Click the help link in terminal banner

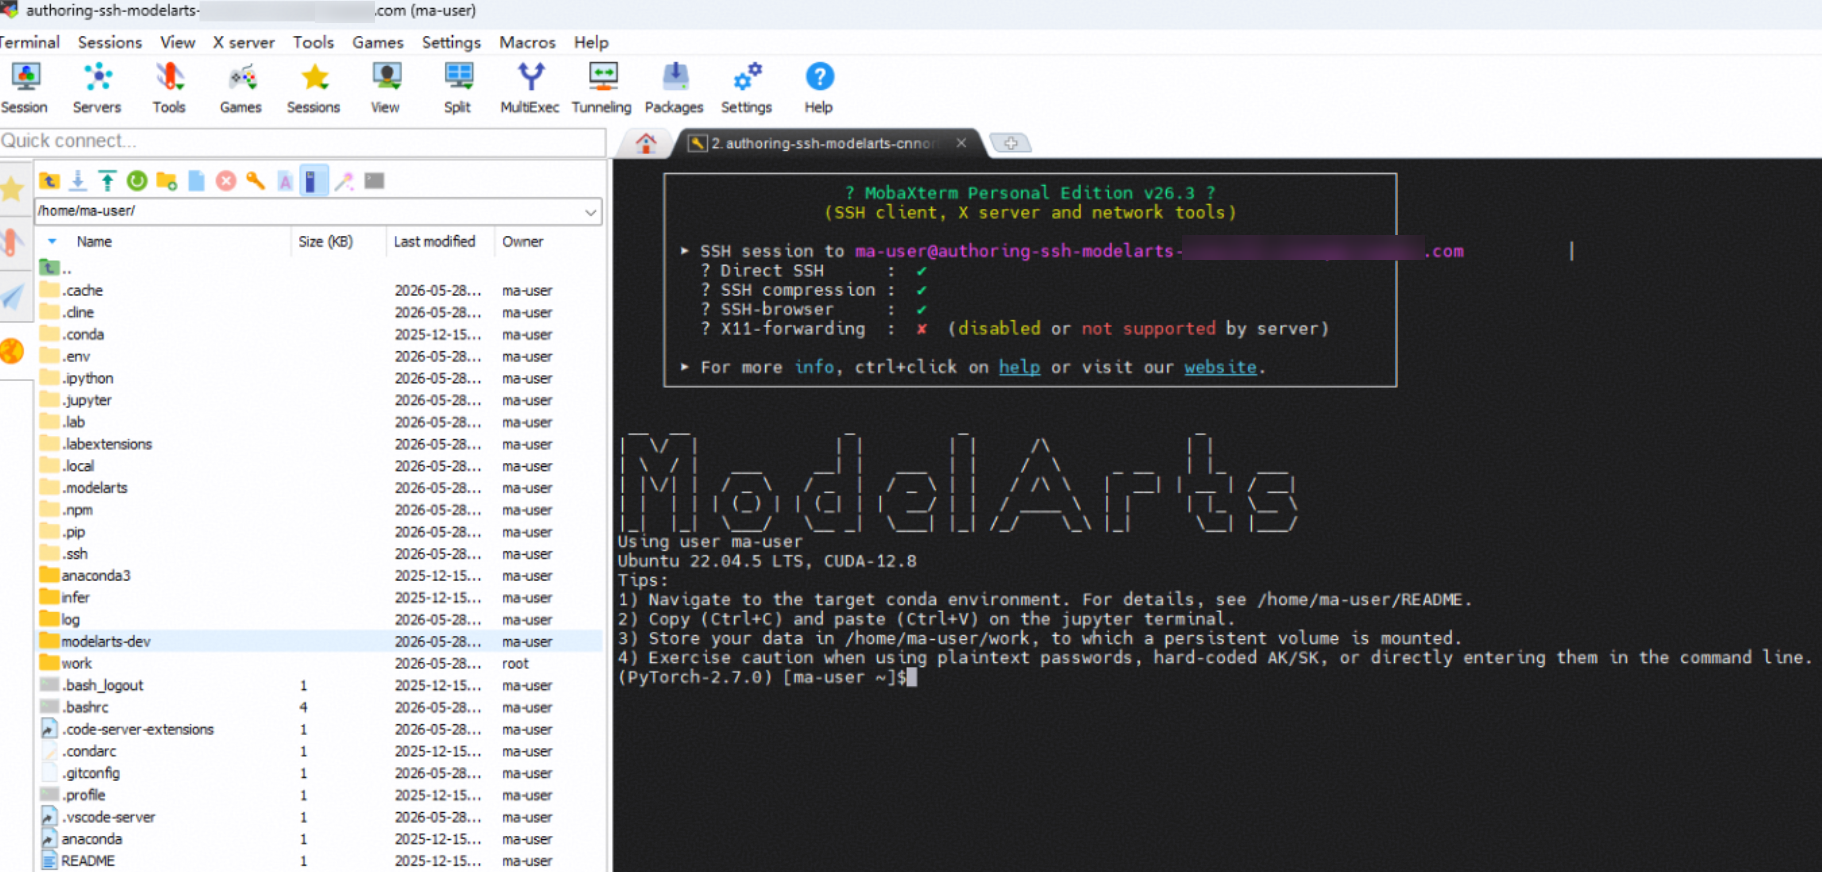[1019, 367]
